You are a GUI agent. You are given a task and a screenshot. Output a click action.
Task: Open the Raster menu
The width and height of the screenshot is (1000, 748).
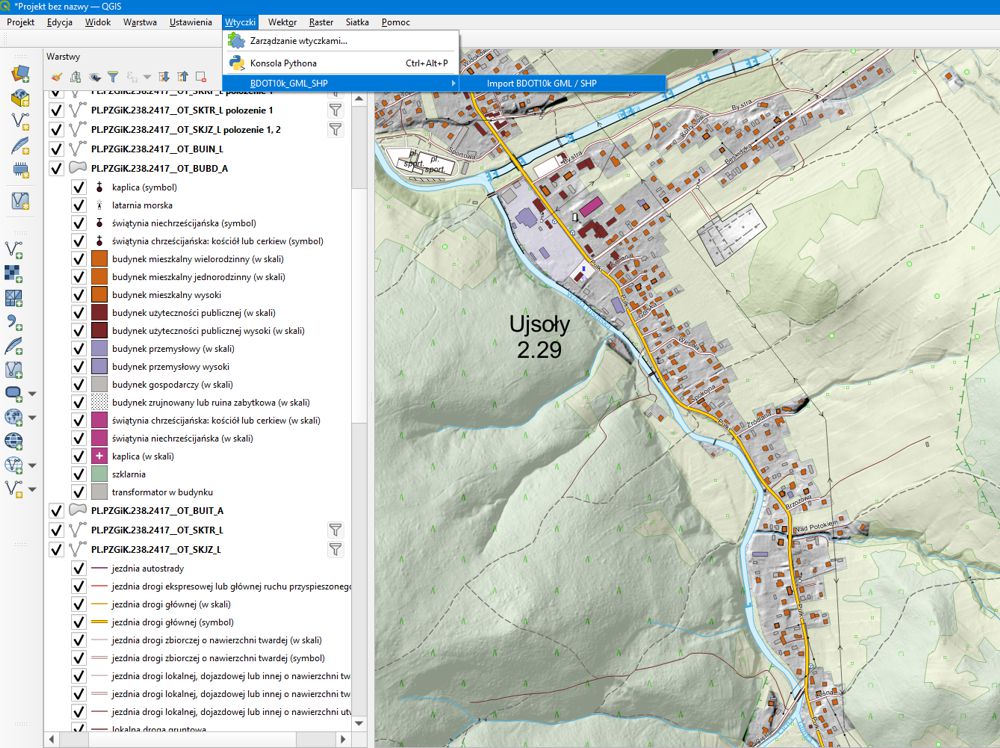pyautogui.click(x=321, y=22)
